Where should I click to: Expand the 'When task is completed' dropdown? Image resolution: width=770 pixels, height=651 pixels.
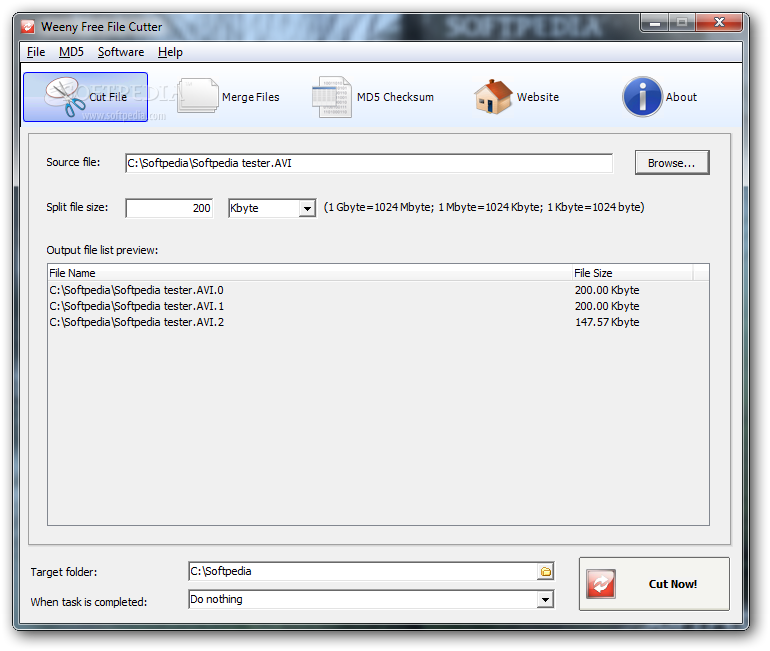[545, 599]
